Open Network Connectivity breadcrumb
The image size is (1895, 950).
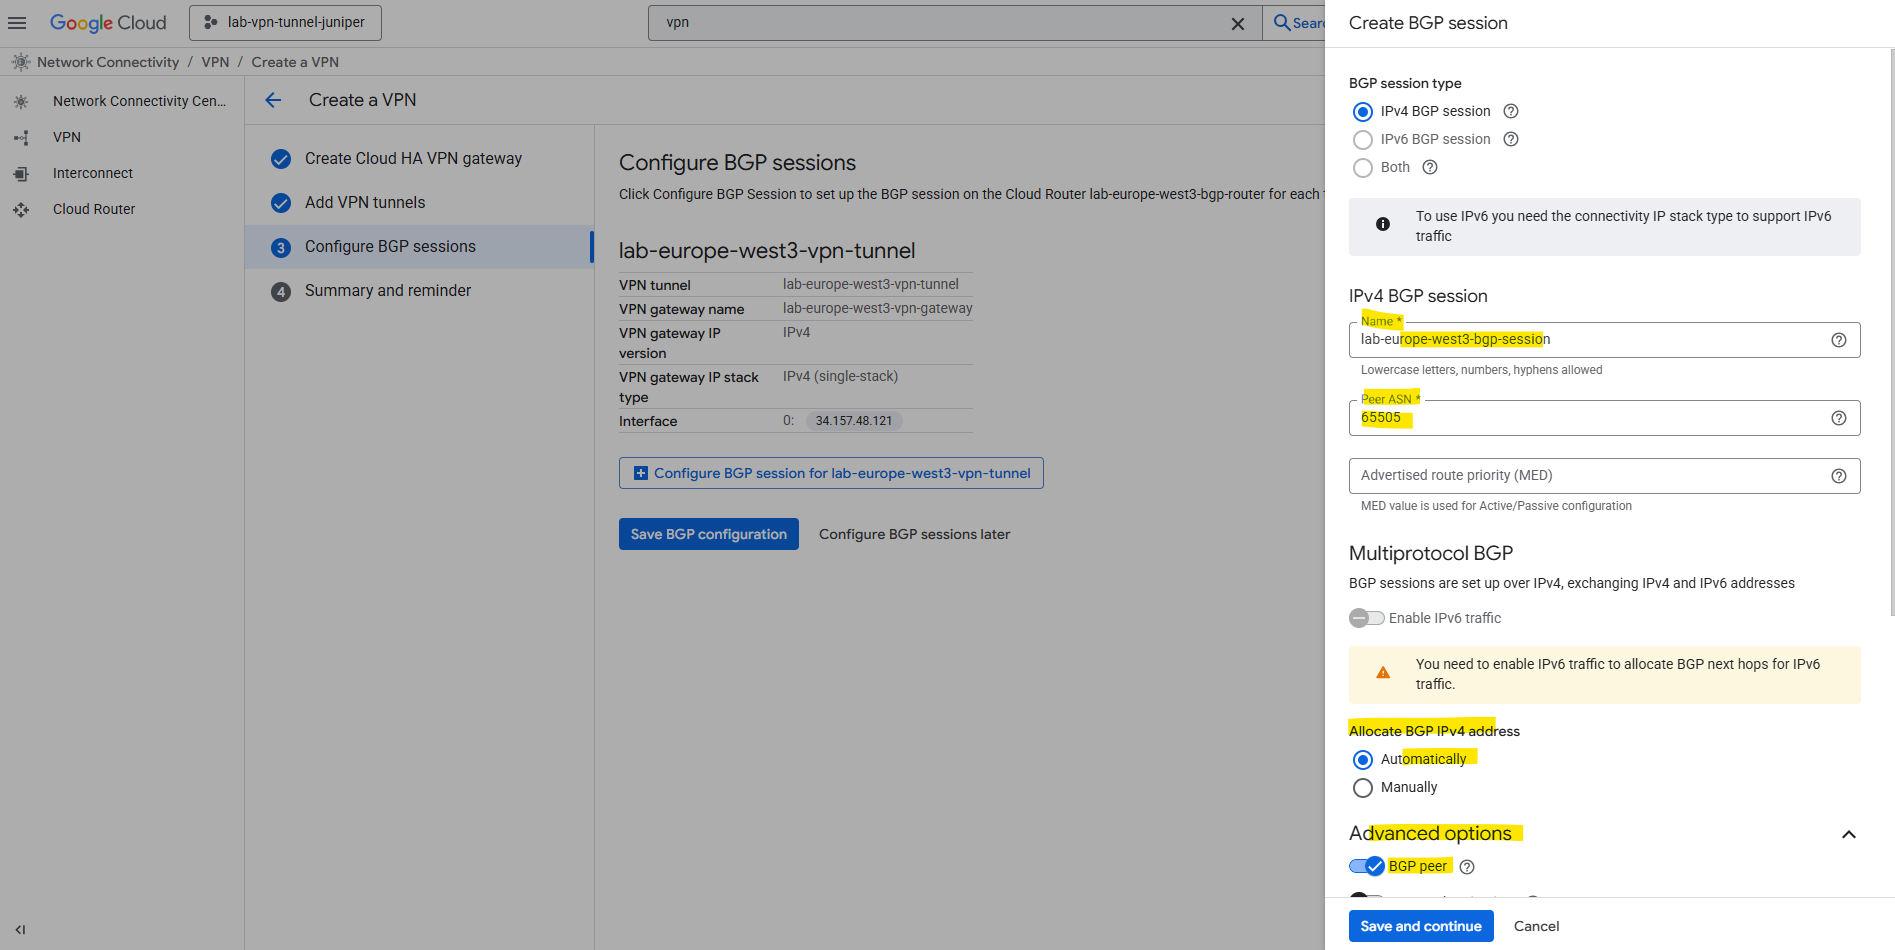click(108, 62)
